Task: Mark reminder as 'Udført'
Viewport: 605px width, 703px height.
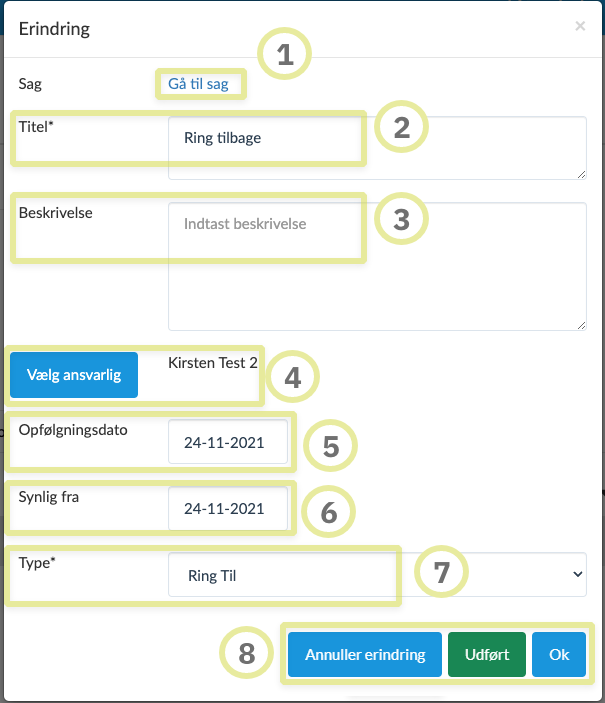Action: coord(486,655)
